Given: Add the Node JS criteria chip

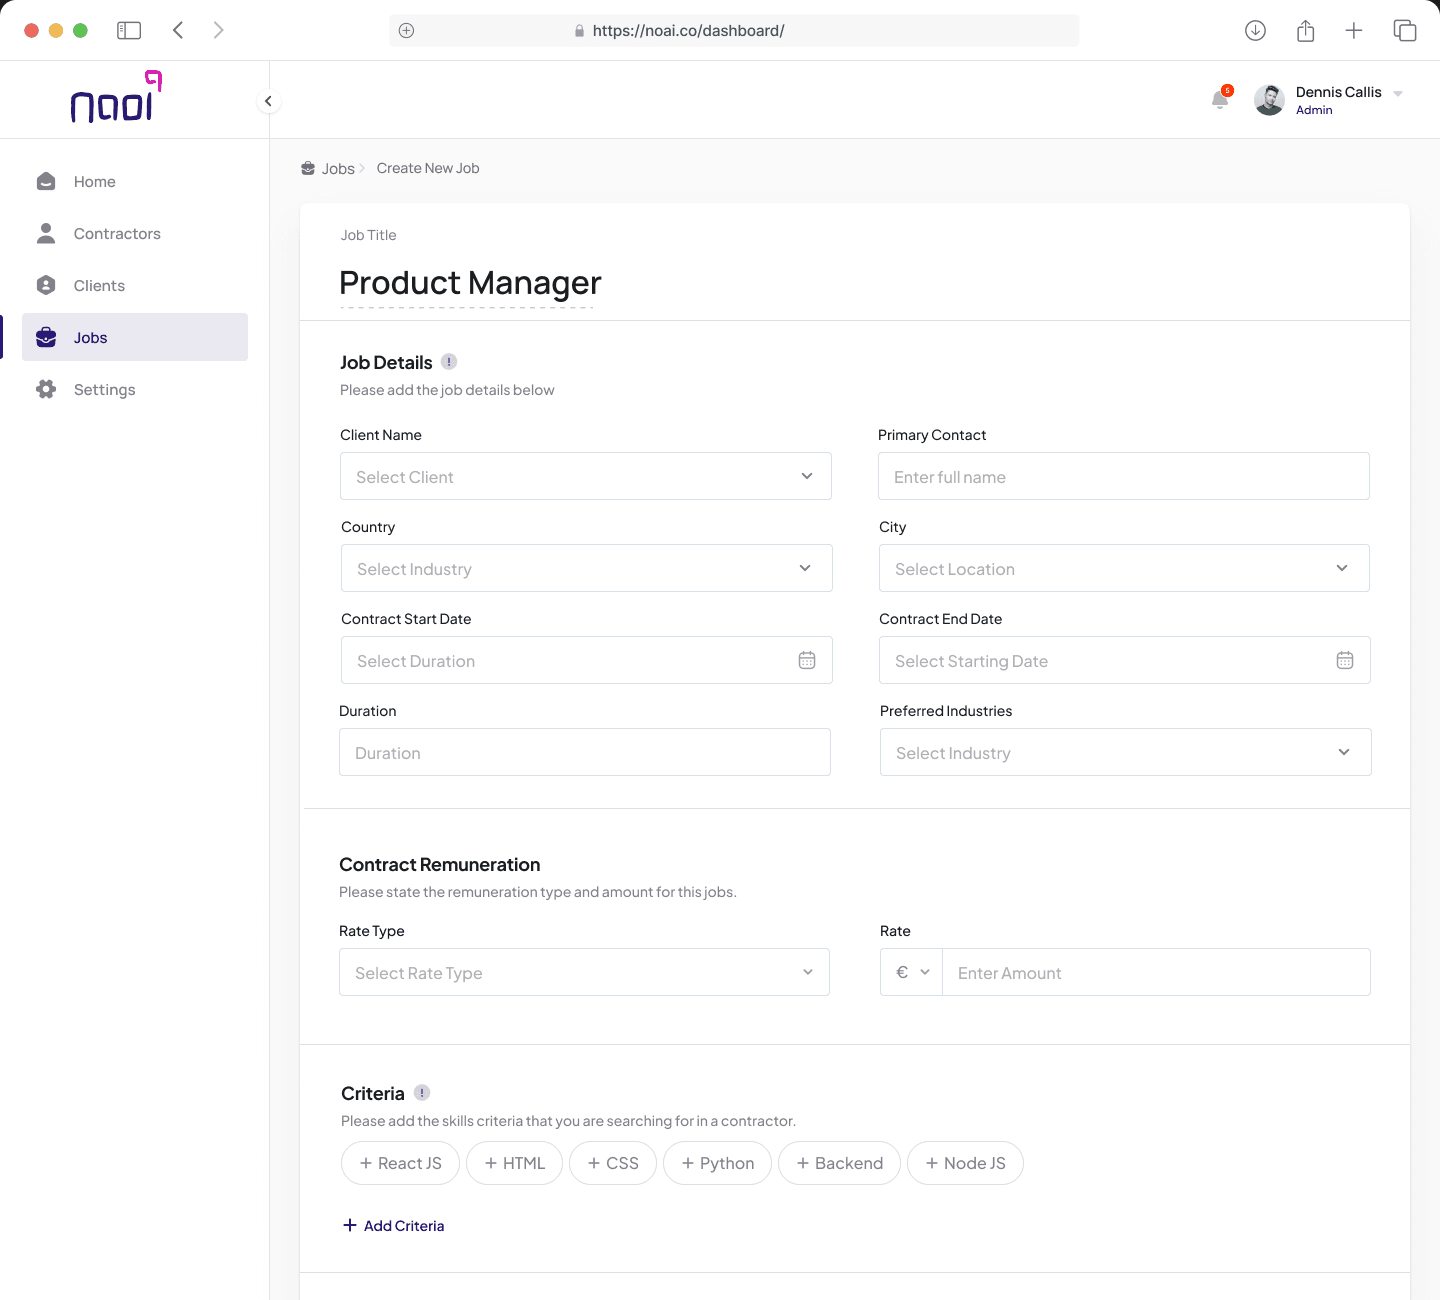Looking at the screenshot, I should [x=965, y=1163].
